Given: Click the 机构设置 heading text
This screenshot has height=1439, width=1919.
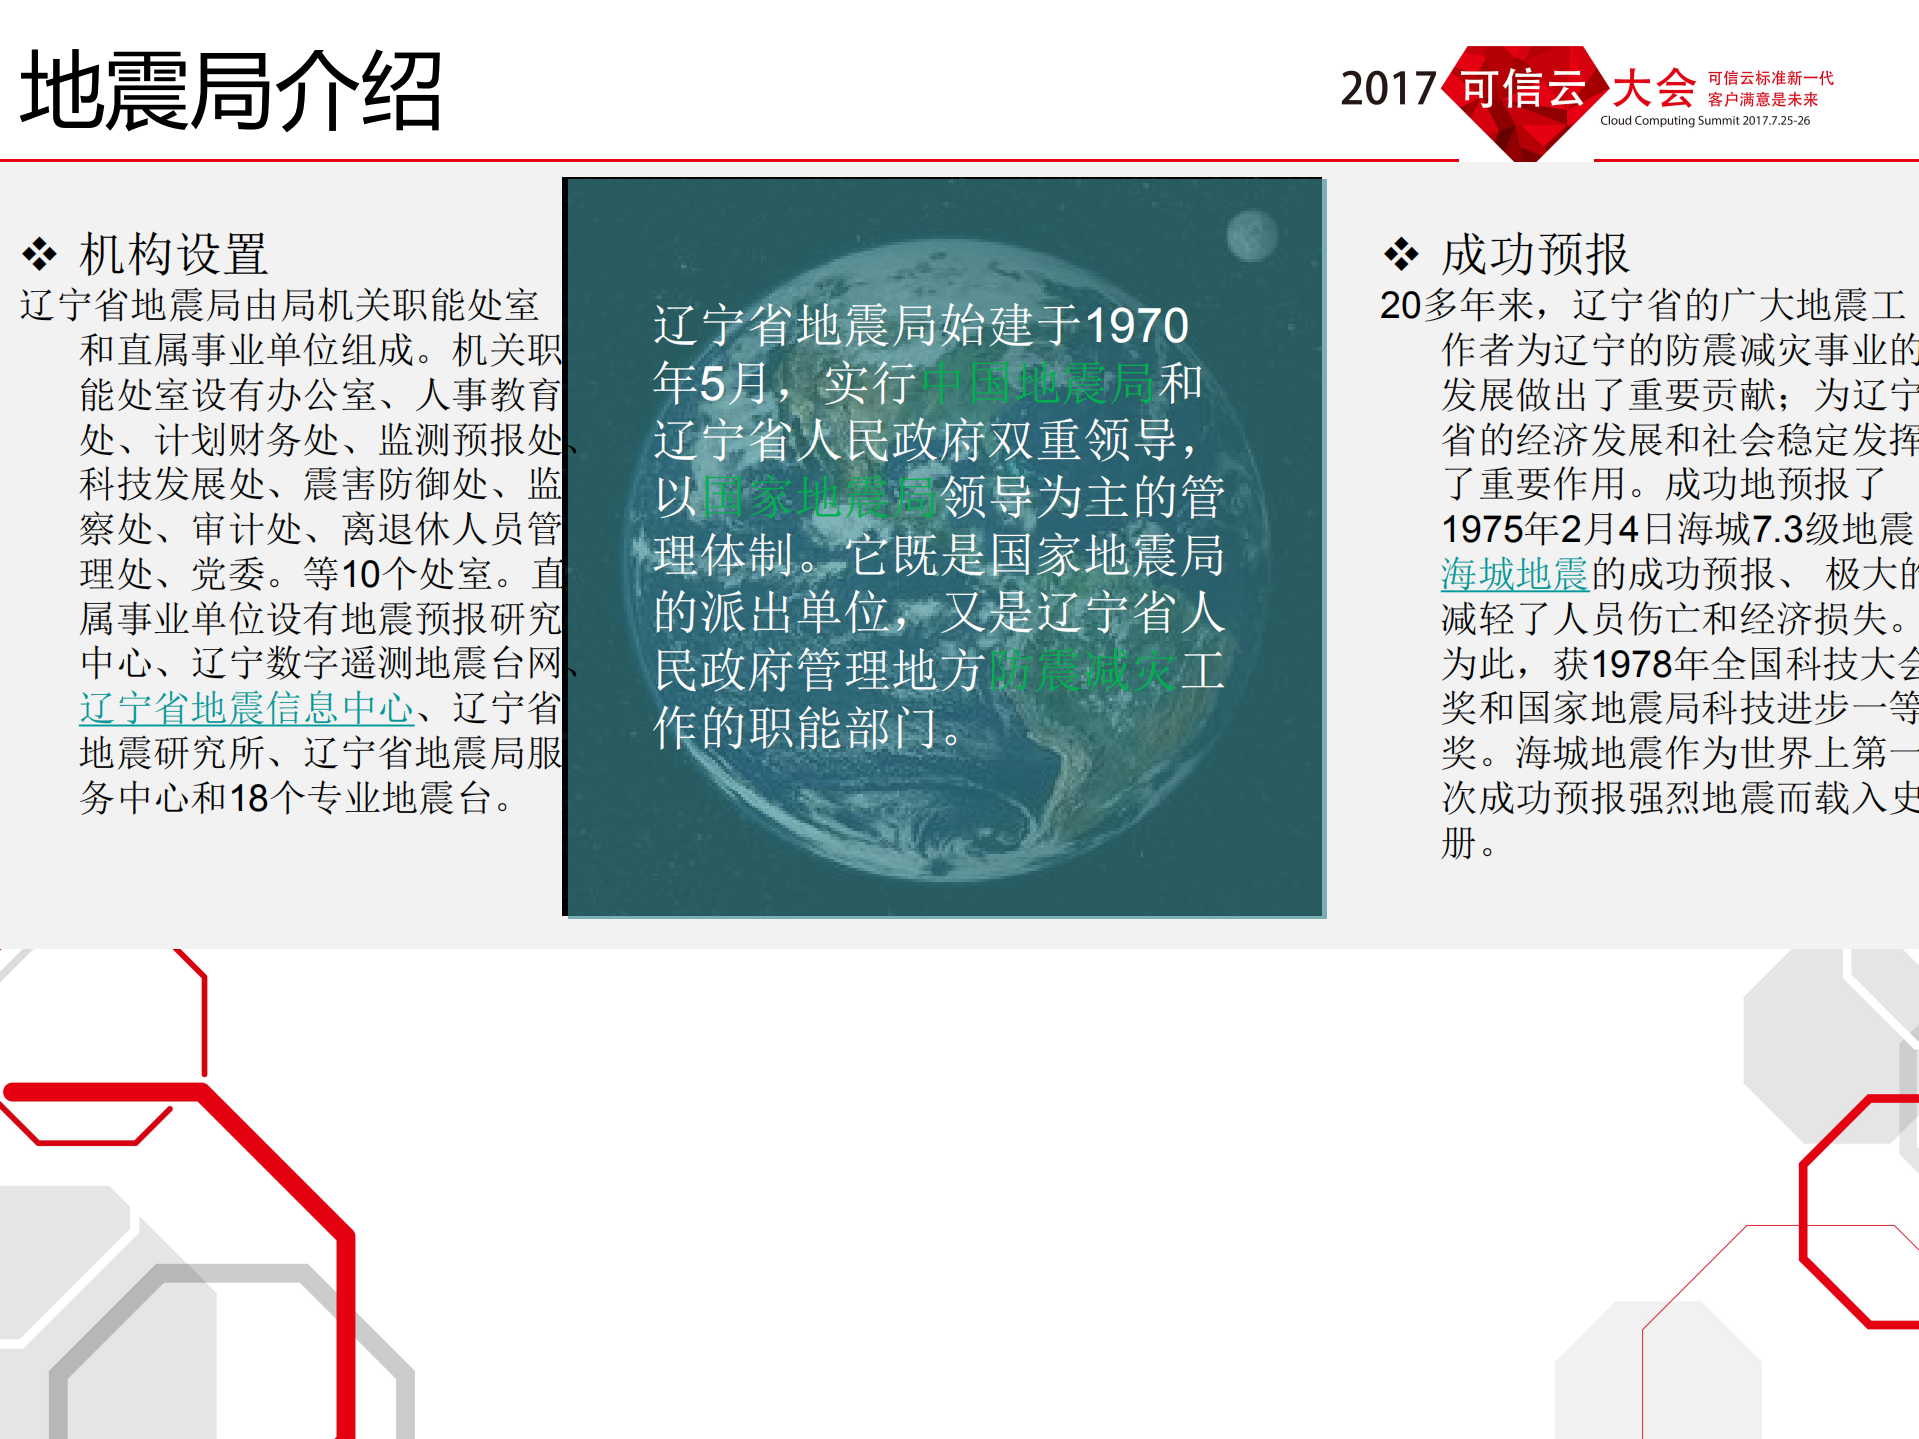Looking at the screenshot, I should click(172, 253).
